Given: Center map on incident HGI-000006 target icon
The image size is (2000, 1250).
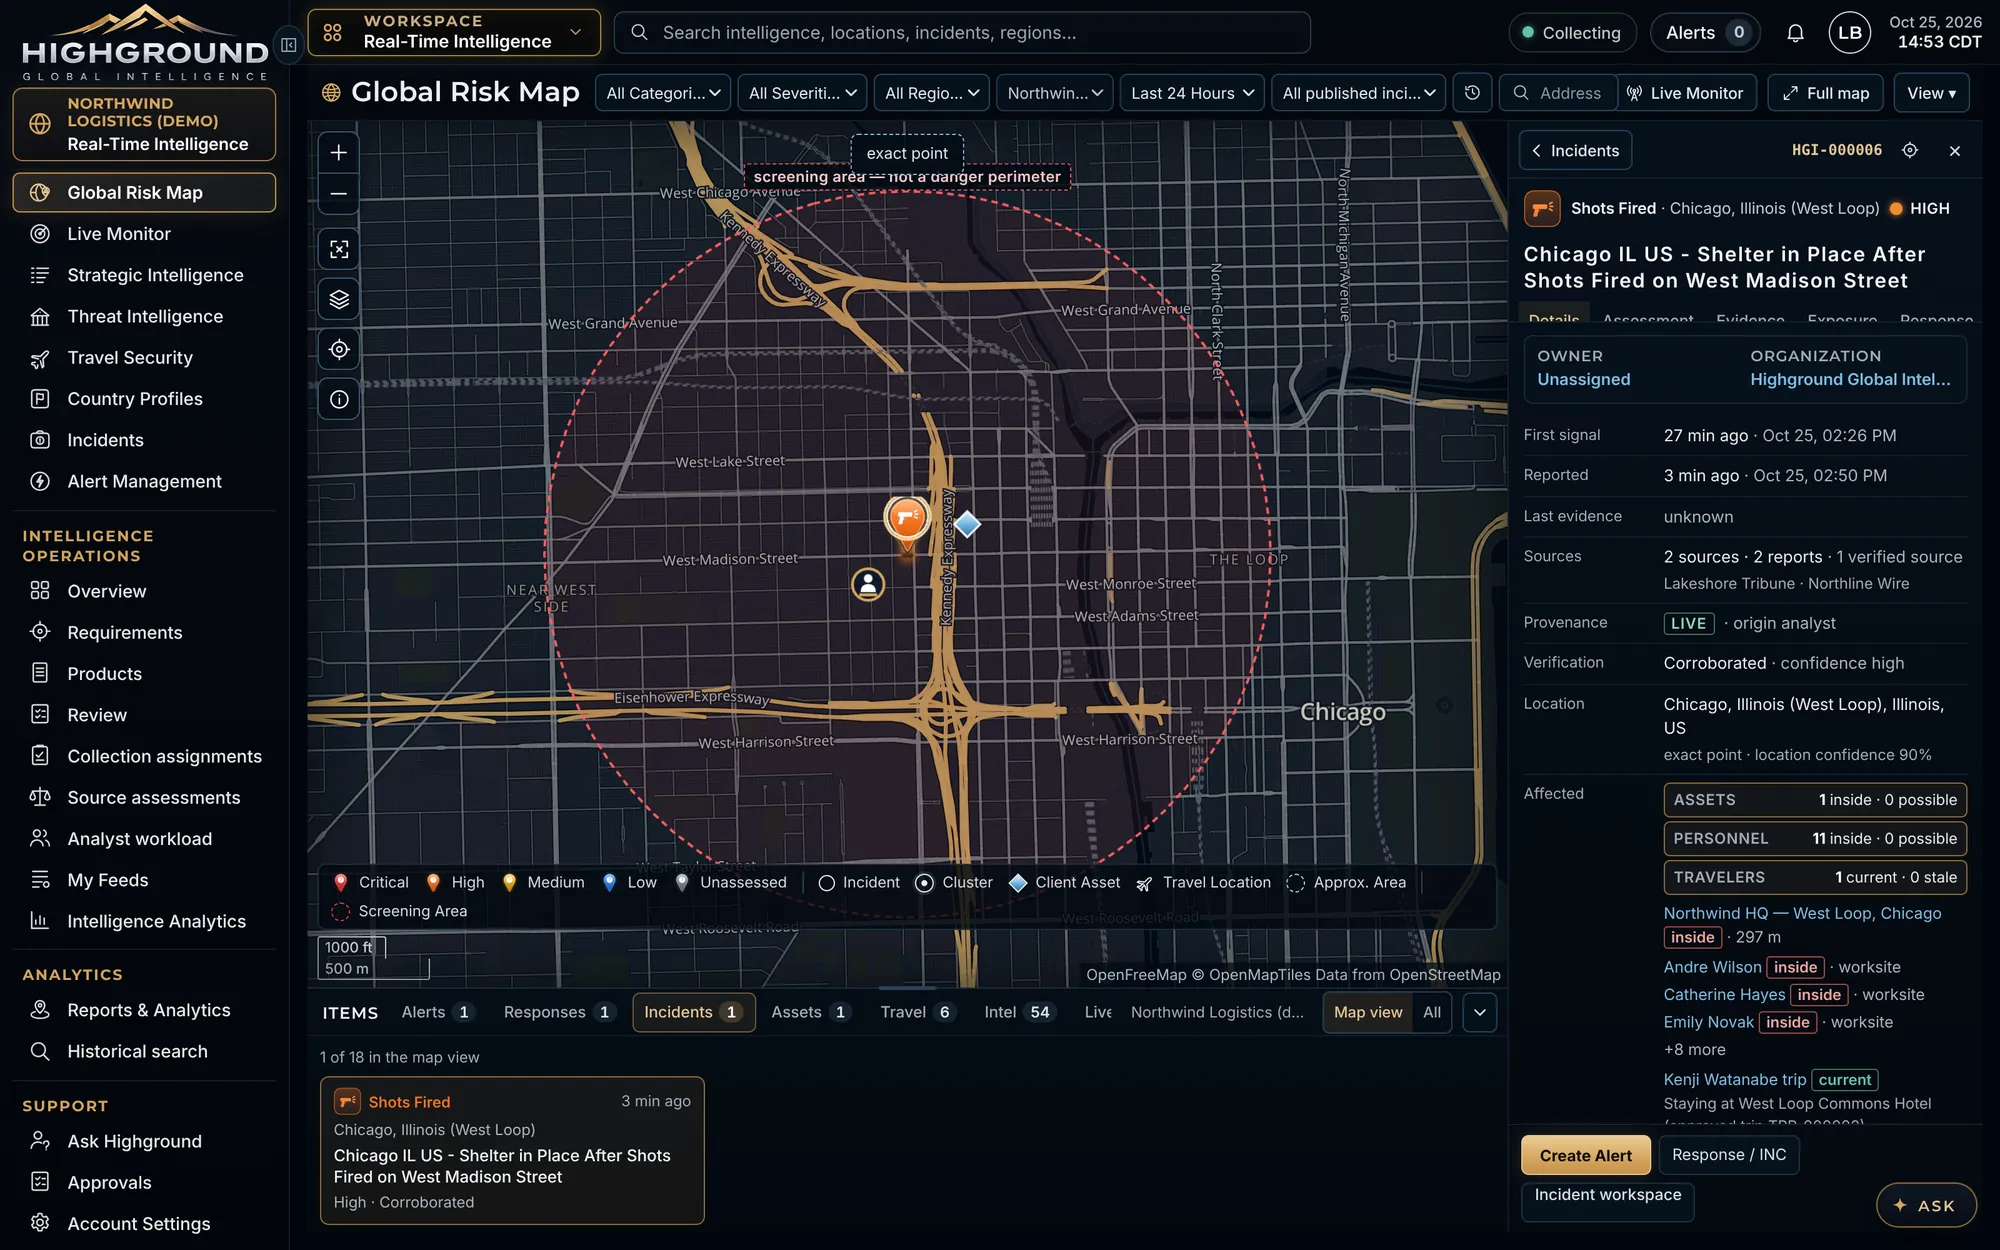Looking at the screenshot, I should tap(1910, 150).
